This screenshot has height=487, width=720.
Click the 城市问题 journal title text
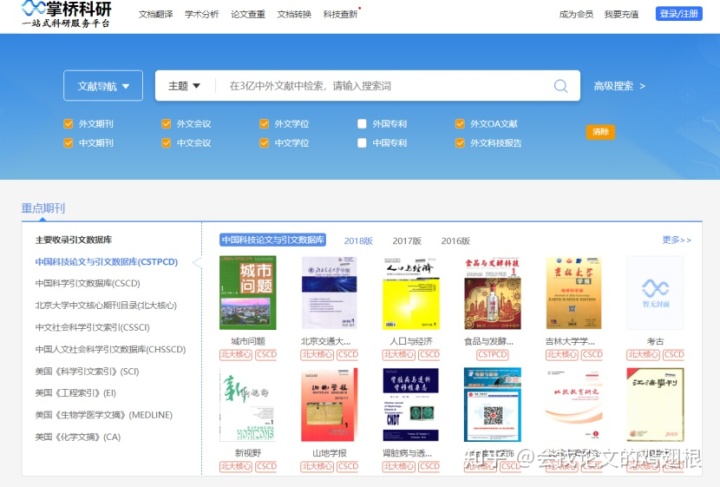tap(248, 341)
